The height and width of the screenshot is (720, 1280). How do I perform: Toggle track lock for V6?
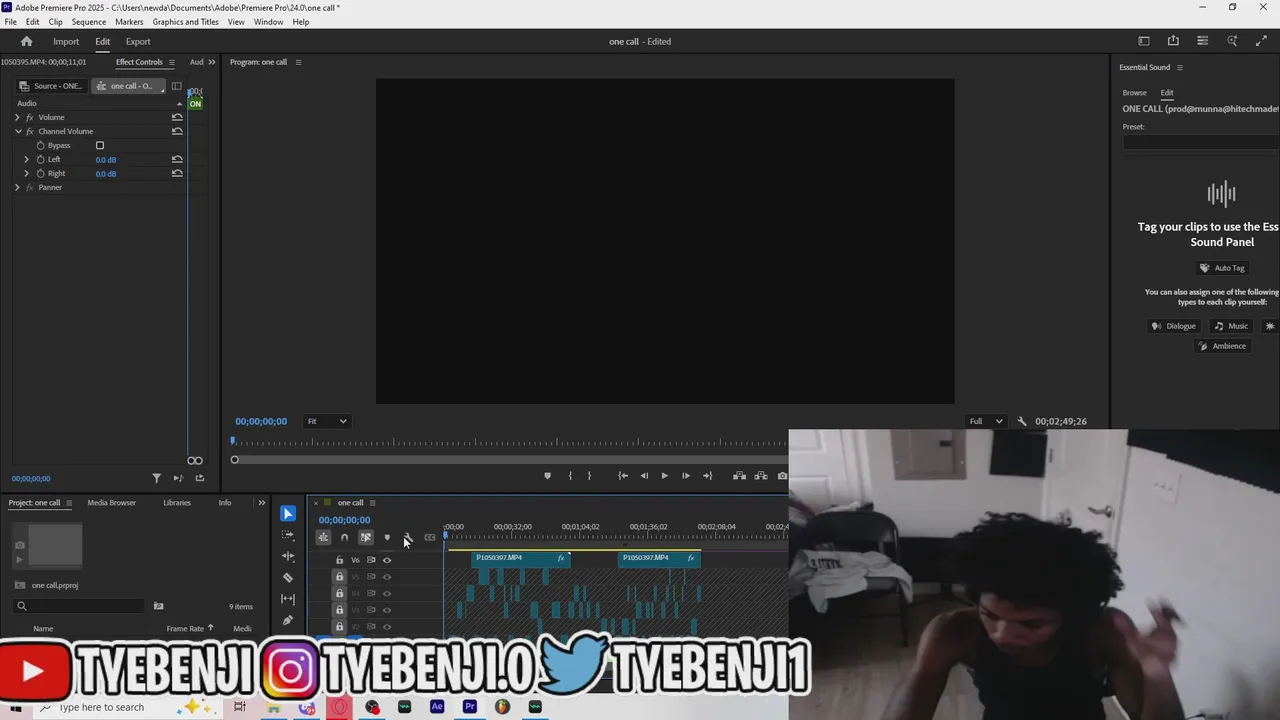click(339, 560)
